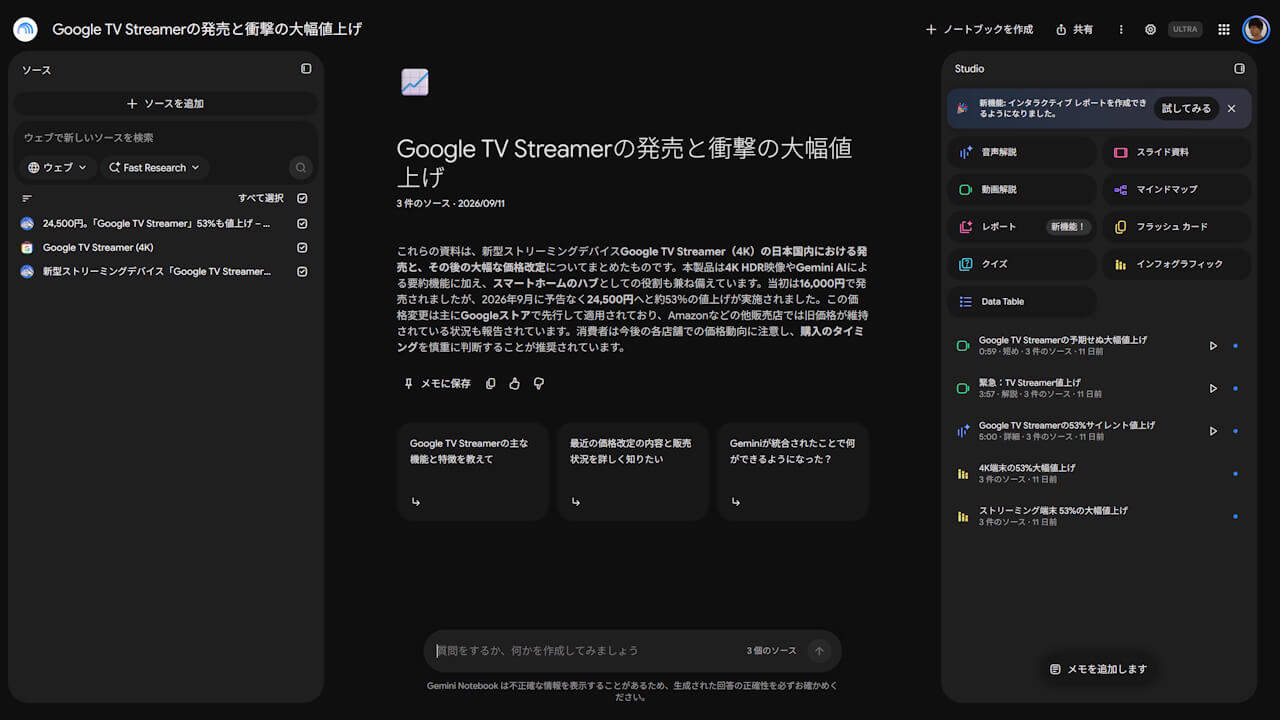Collapse the Studio panel with its icon
Viewport: 1280px width, 720px height.
click(1239, 69)
